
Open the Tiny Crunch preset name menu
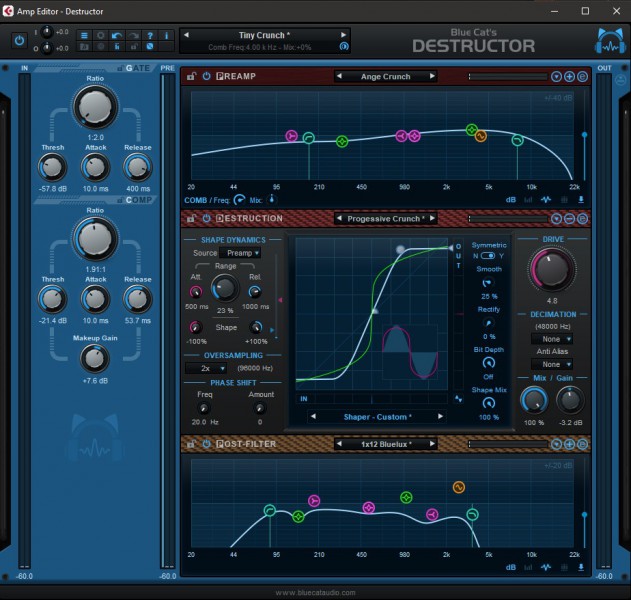pos(264,35)
